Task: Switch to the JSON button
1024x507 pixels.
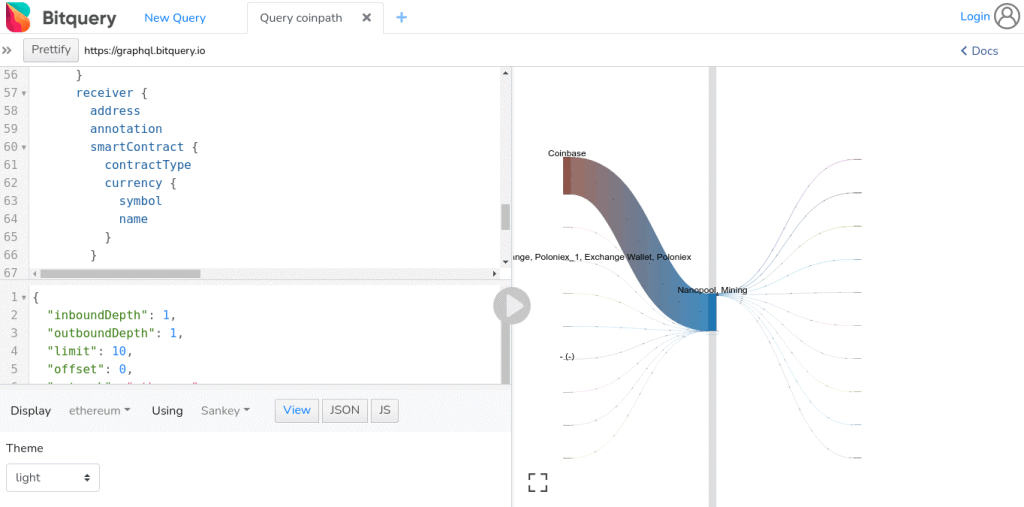Action: coord(345,410)
